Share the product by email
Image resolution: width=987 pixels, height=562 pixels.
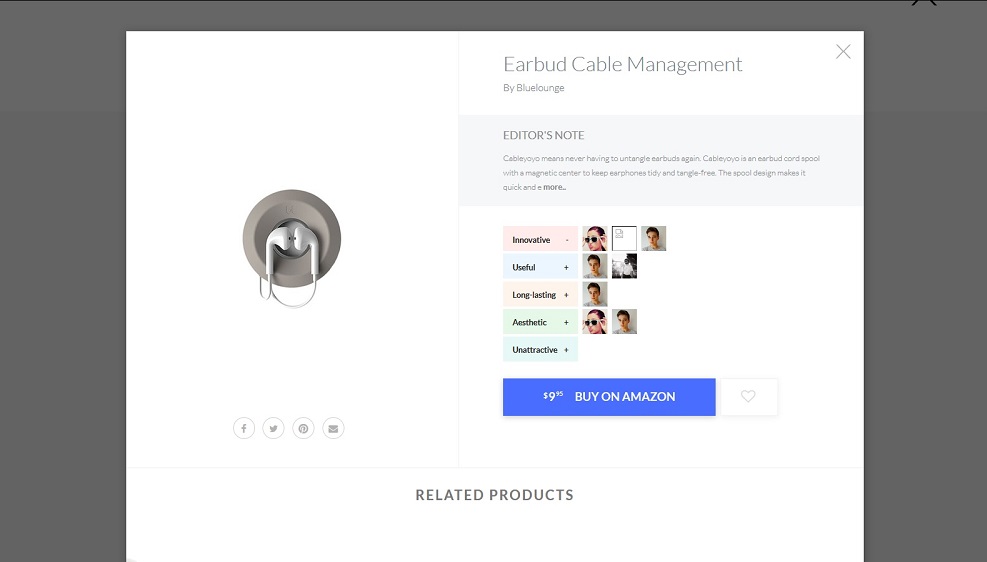click(x=333, y=428)
